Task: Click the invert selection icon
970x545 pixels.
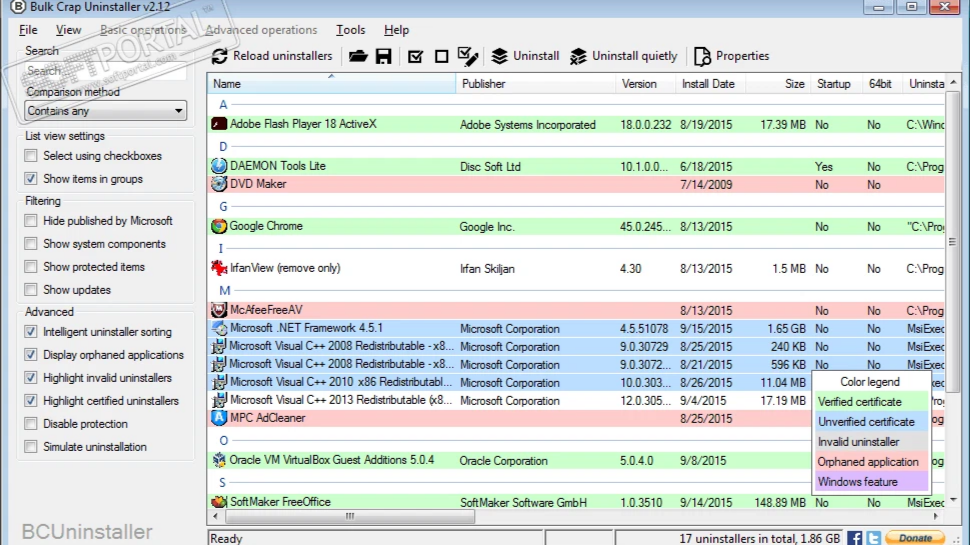Action: [468, 56]
